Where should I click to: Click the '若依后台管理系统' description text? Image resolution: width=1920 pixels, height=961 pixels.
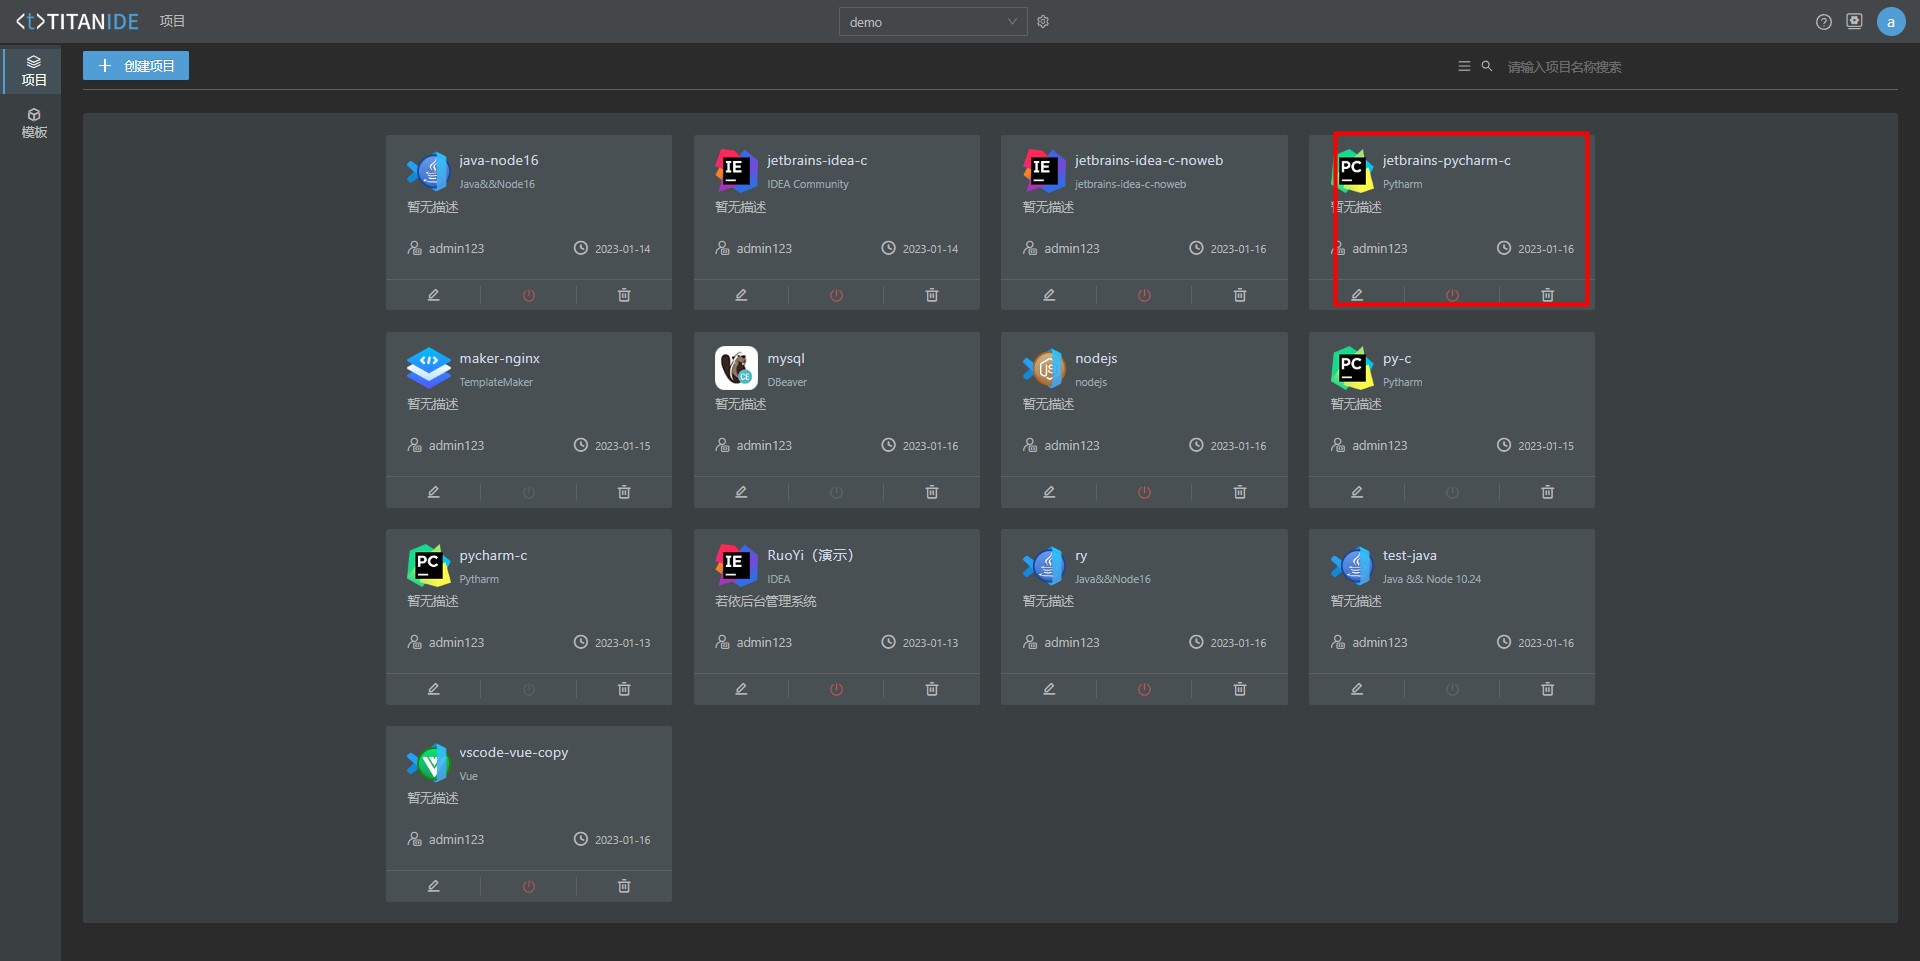tap(766, 601)
